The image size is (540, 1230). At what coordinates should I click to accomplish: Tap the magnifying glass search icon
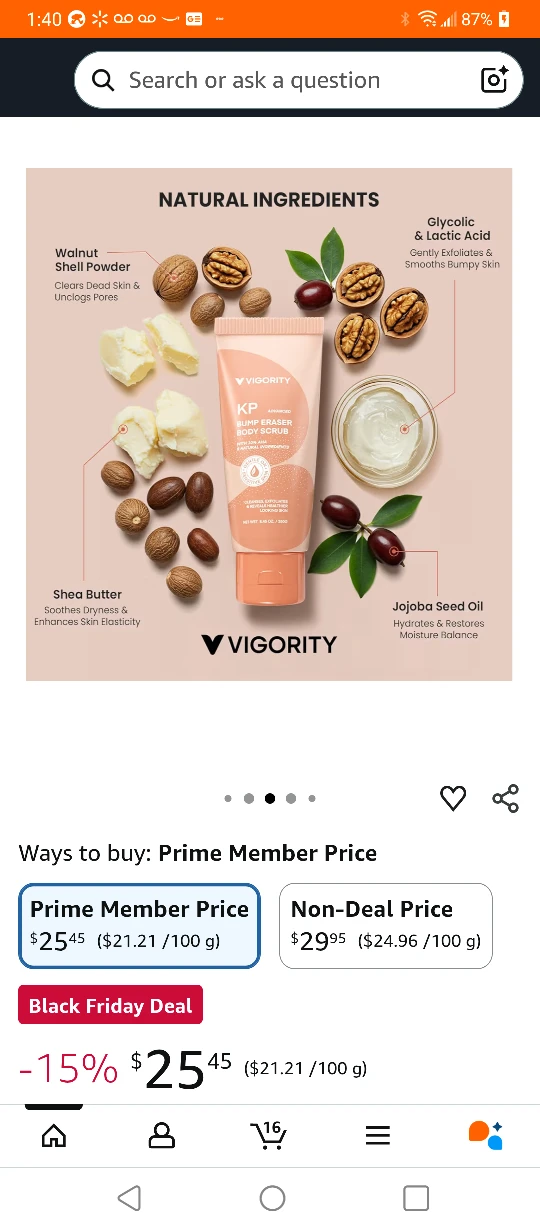click(x=103, y=81)
